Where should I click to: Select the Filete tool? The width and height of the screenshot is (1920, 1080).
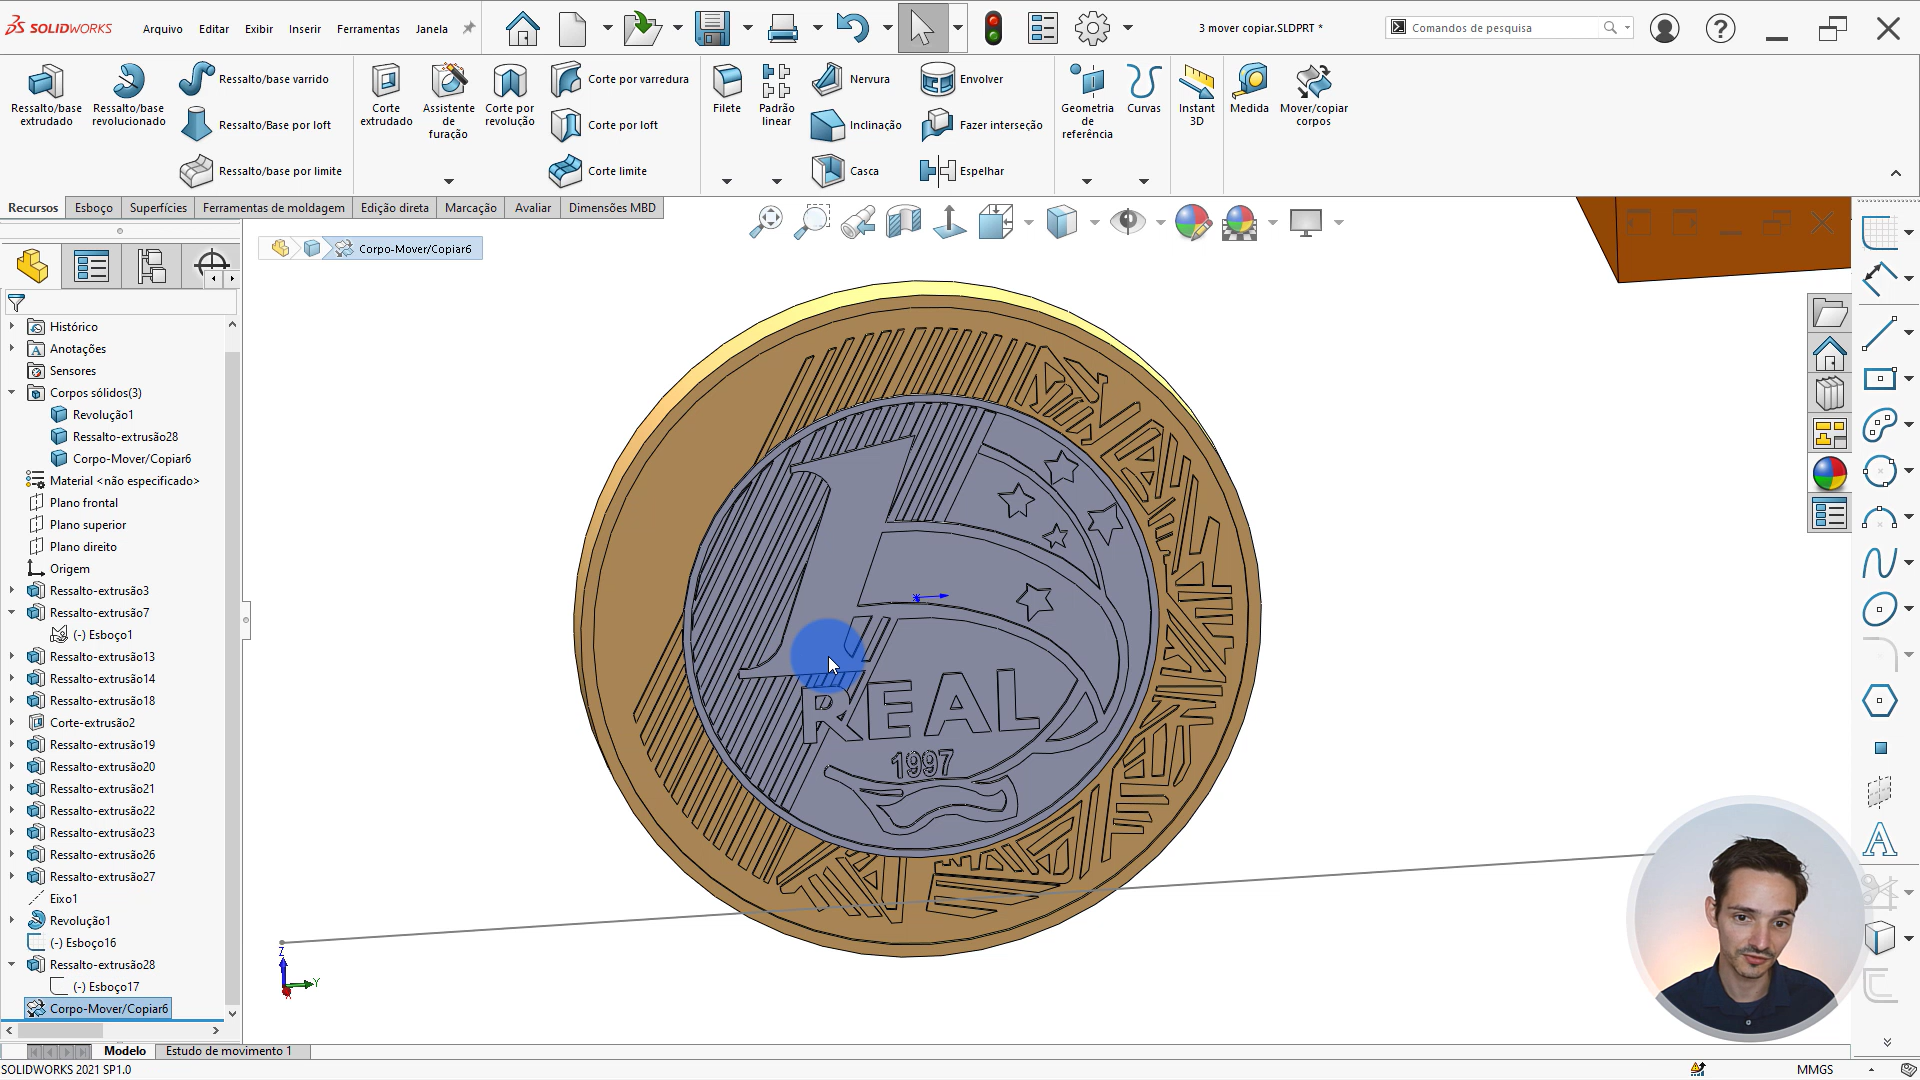coord(727,89)
